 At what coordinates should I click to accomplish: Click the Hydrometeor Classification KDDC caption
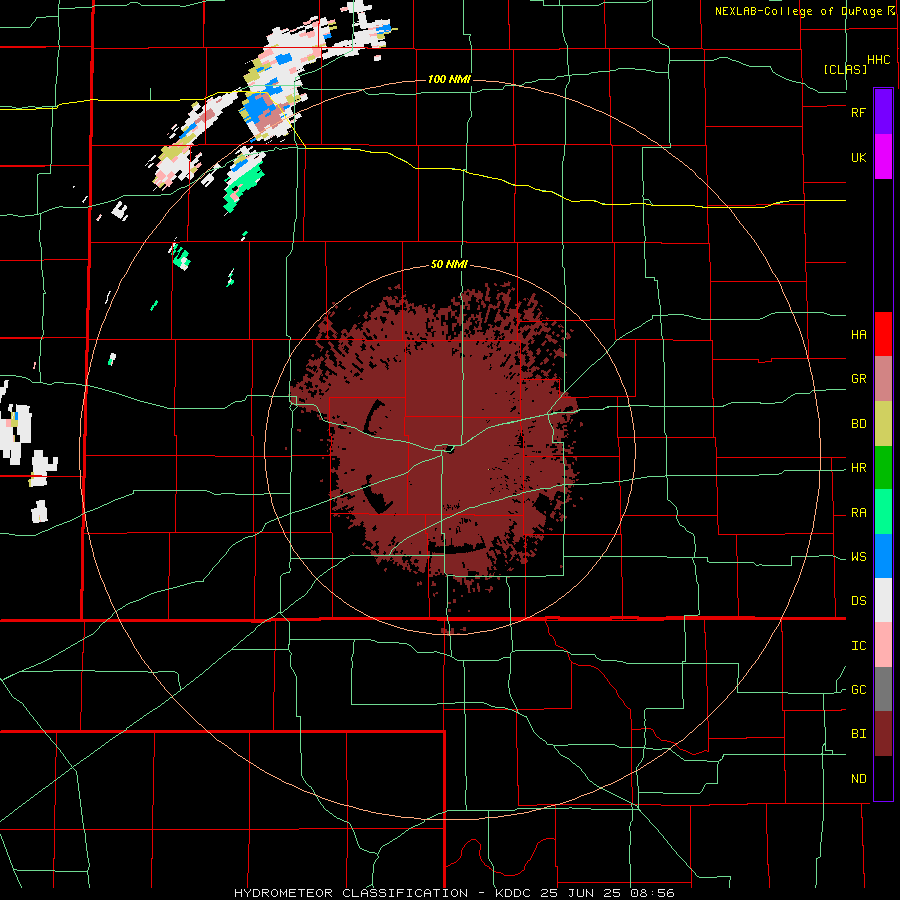click(454, 893)
